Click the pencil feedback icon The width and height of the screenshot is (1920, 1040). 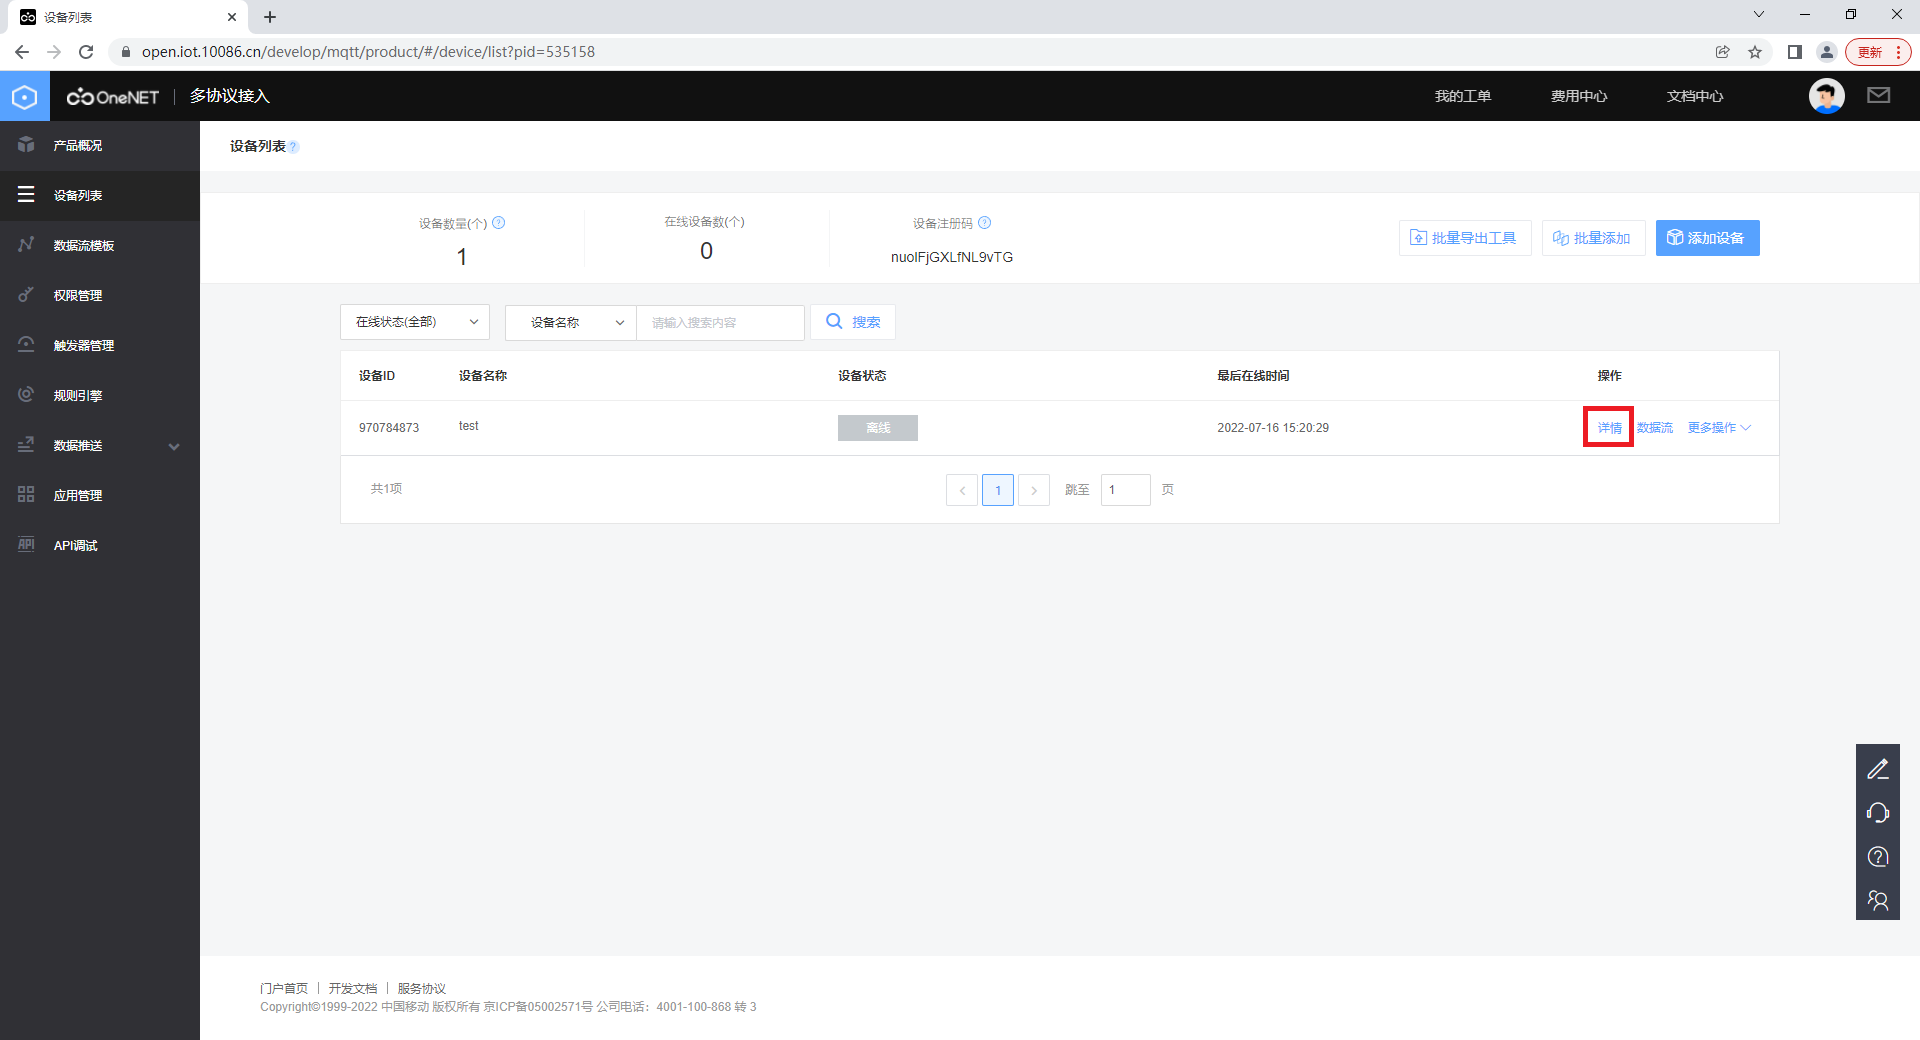(x=1877, y=769)
